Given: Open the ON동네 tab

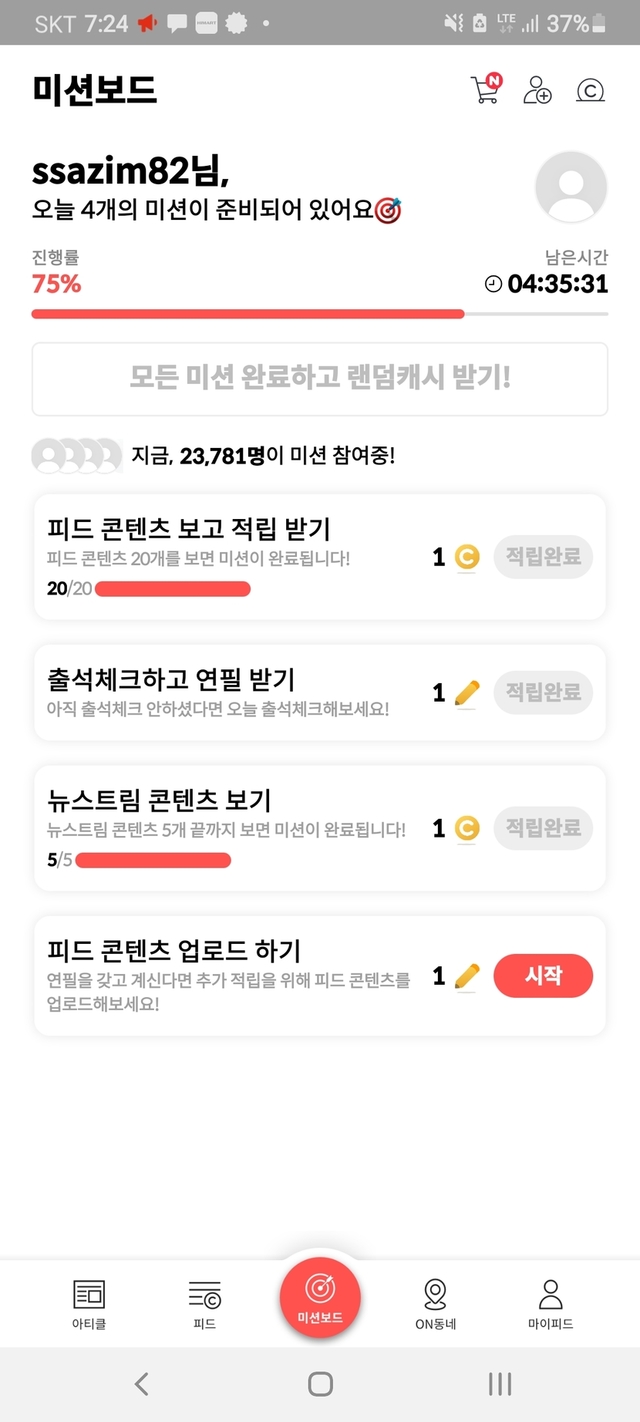Looking at the screenshot, I should 435,1303.
